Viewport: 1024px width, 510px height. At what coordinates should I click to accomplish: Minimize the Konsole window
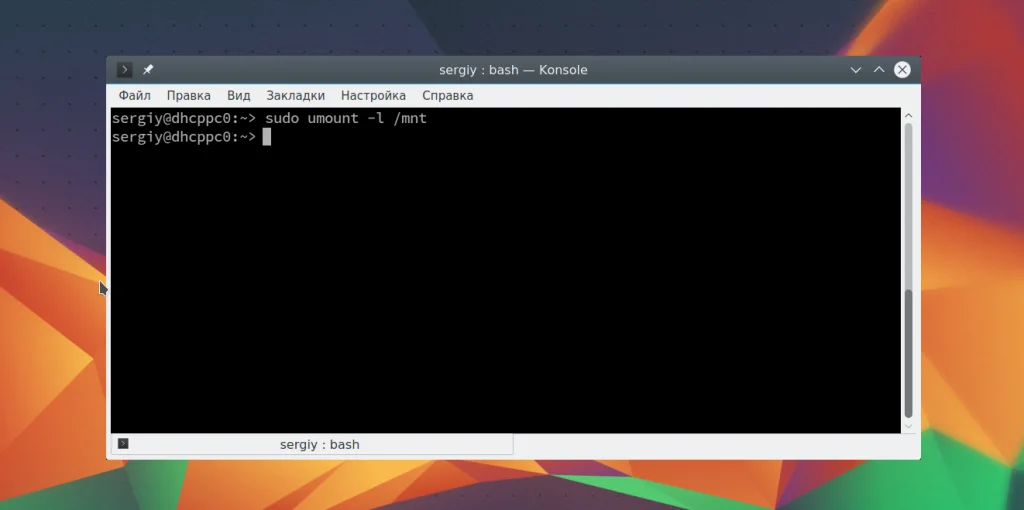(x=856, y=70)
